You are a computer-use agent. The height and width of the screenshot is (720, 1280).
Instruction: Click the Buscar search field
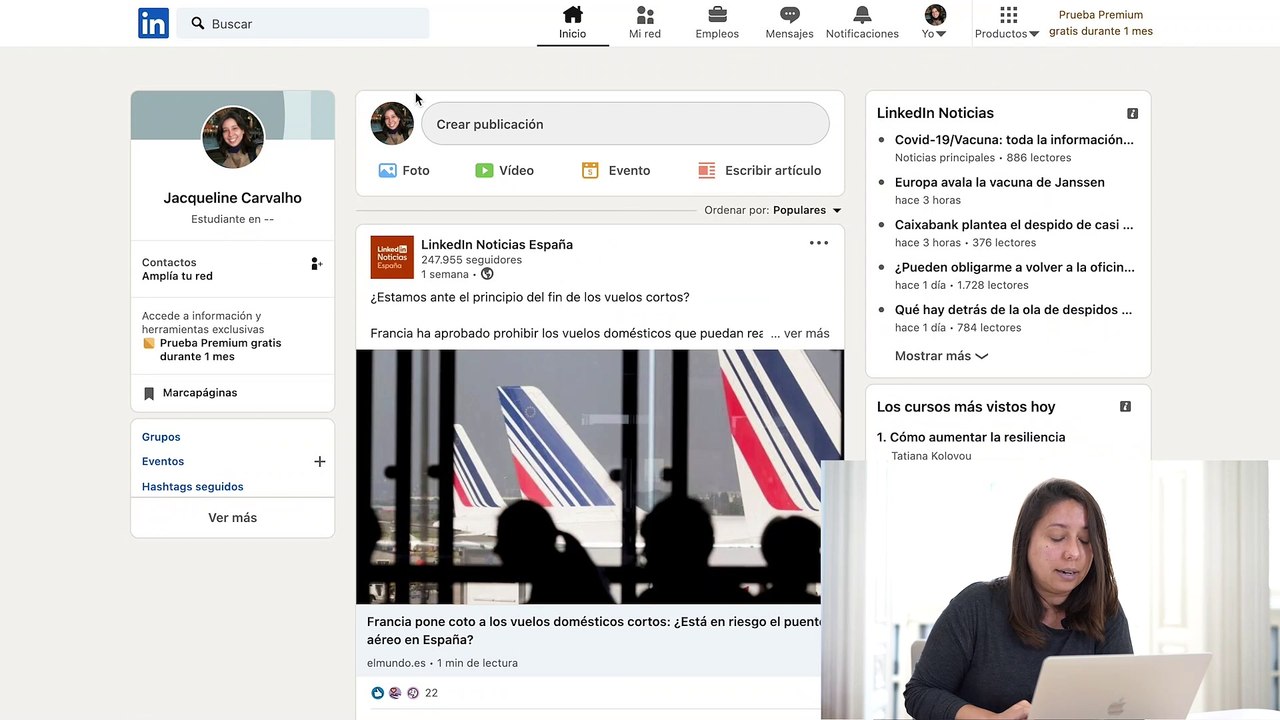(x=304, y=23)
